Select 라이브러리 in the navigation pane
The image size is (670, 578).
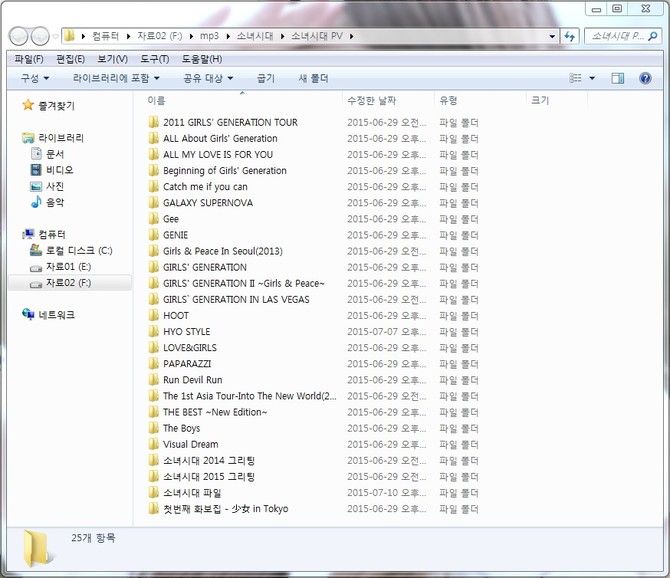[61, 138]
